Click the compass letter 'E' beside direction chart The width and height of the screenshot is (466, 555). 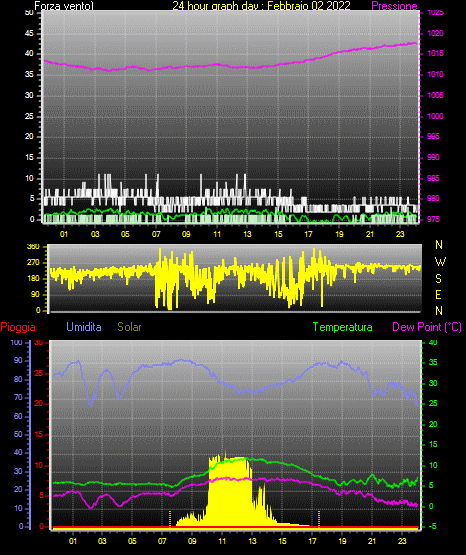pos(439,294)
